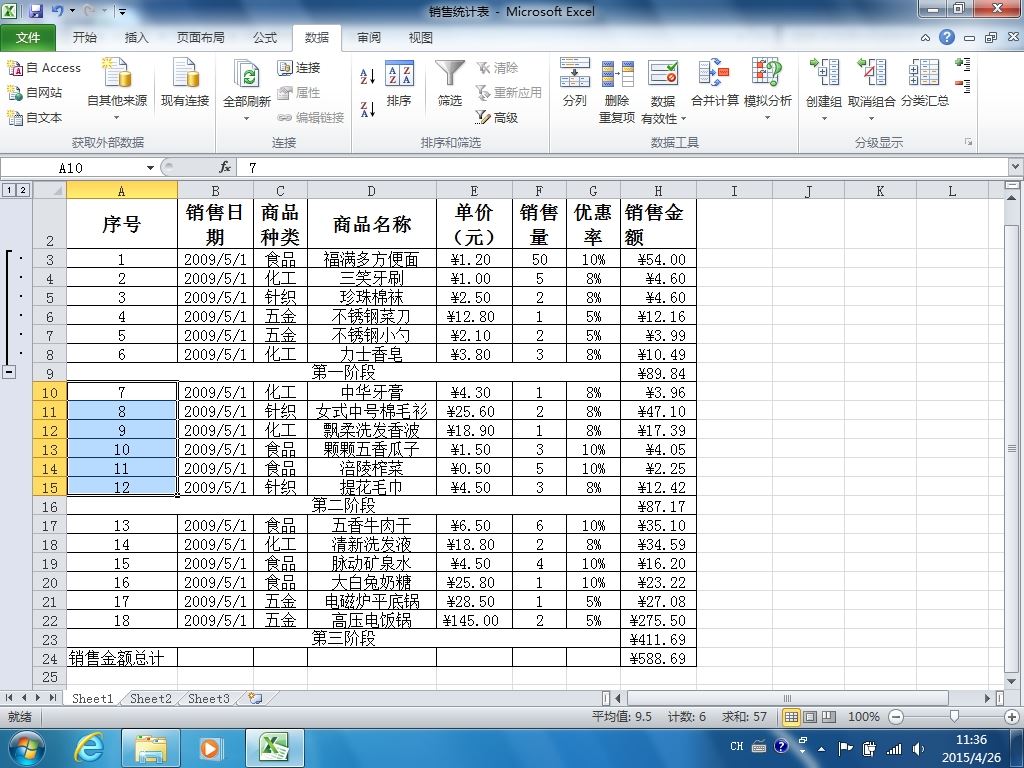1024x768 pixels.
Task: Click 取消组合 ungroup icon
Action: coord(872,73)
